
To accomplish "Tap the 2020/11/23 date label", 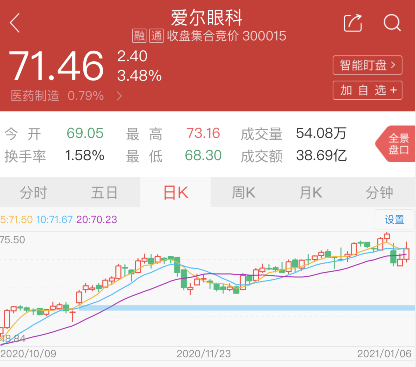I will (x=203, y=354).
